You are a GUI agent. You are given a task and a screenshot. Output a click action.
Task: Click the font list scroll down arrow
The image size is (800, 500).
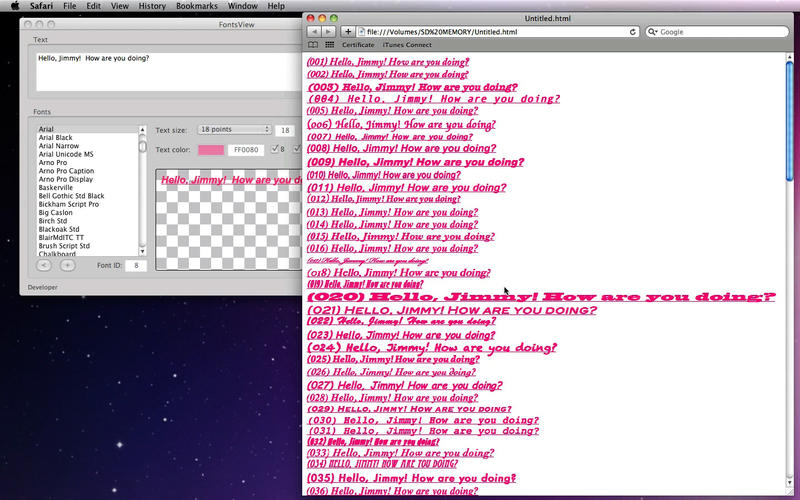(142, 253)
